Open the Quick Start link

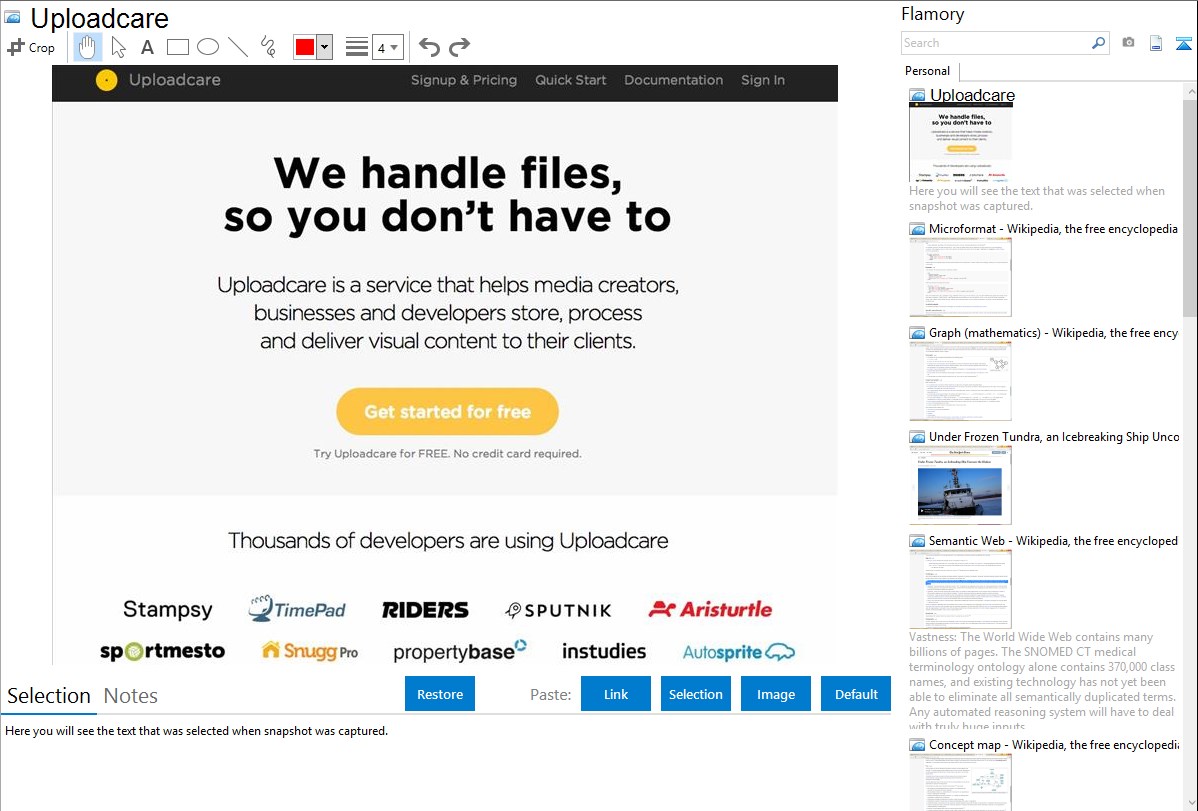click(x=571, y=80)
